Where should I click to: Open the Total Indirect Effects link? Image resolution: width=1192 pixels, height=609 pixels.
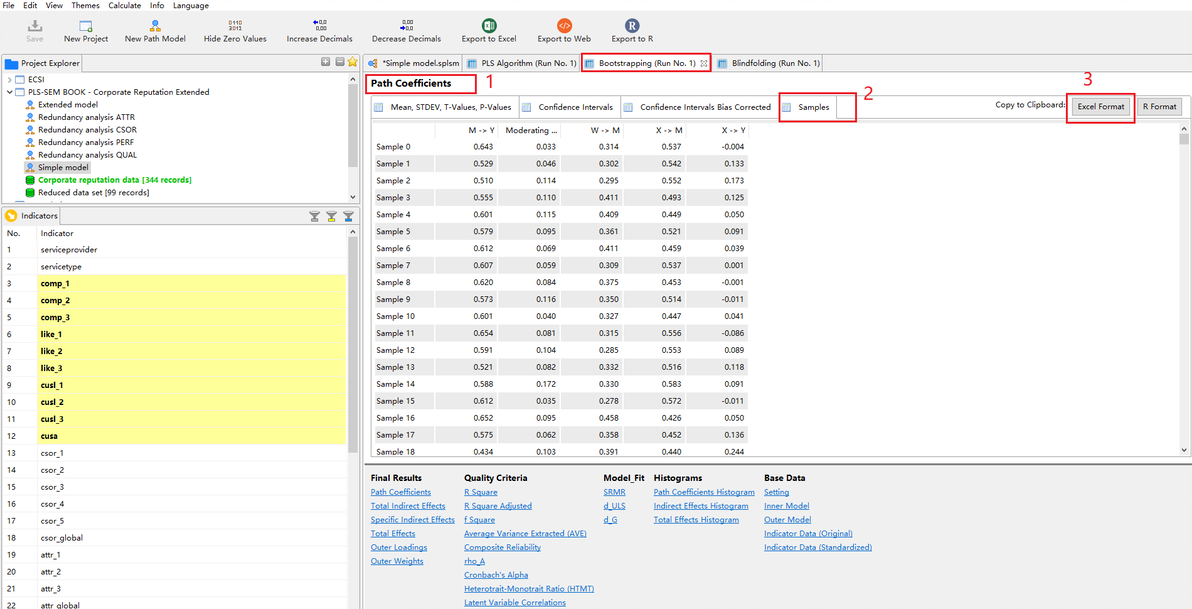click(x=408, y=506)
